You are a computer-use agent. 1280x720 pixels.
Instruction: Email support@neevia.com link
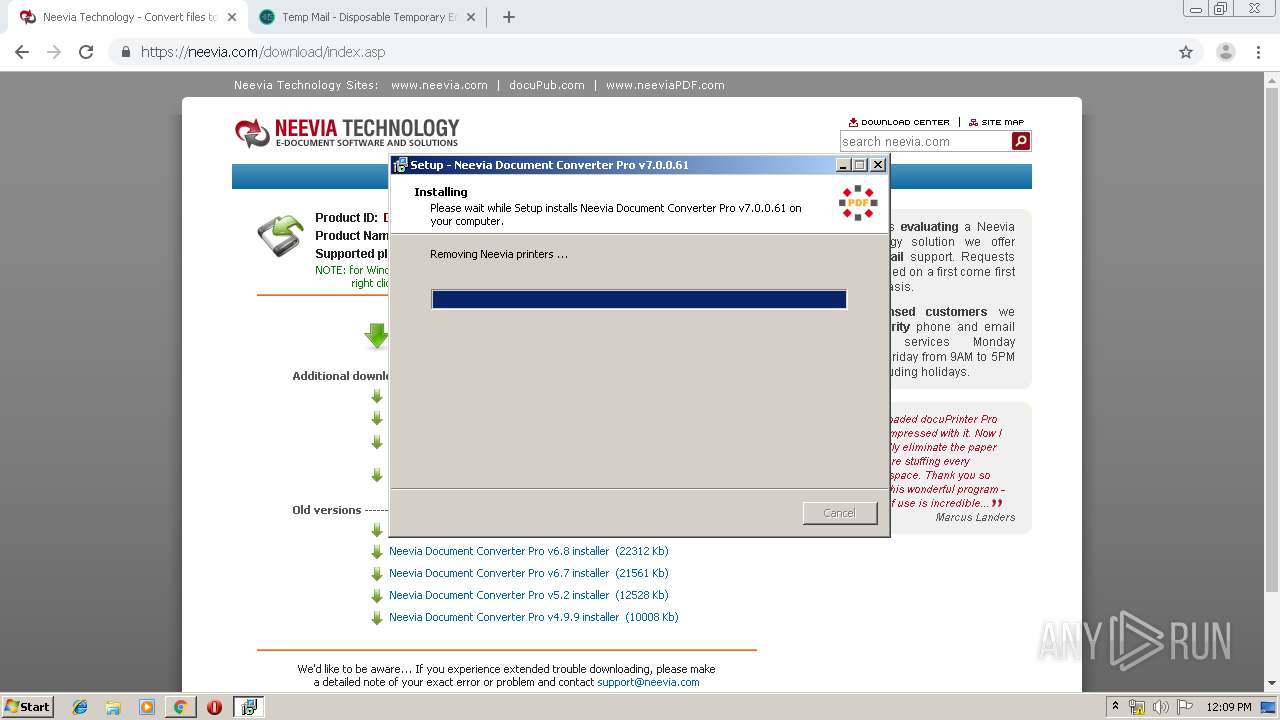(x=648, y=682)
